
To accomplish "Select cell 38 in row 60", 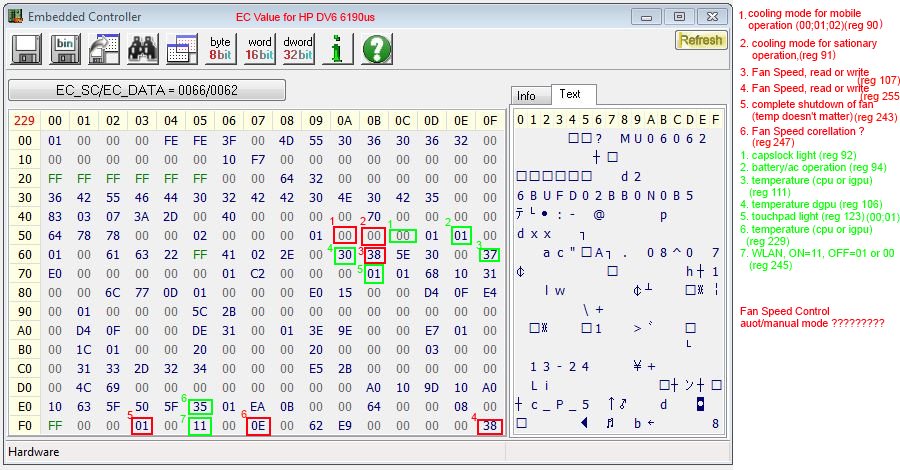I will [374, 254].
